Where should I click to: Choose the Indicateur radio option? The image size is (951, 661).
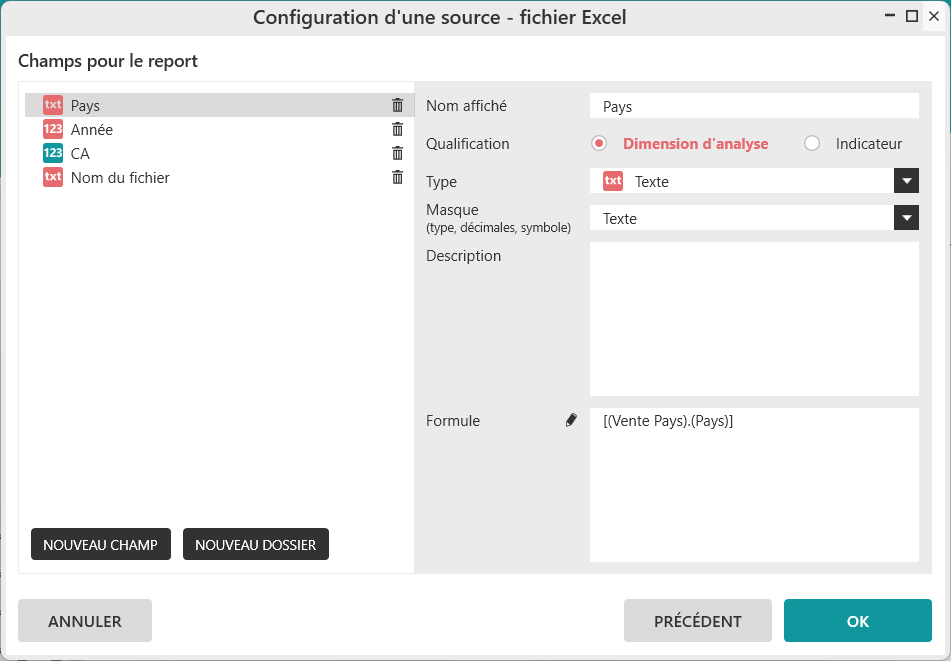click(x=812, y=143)
